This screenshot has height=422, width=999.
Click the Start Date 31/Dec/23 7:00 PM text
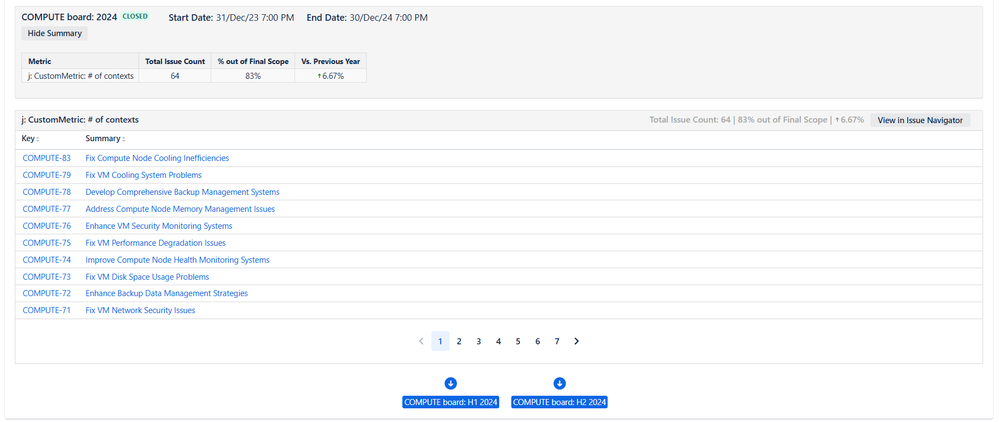tap(231, 17)
